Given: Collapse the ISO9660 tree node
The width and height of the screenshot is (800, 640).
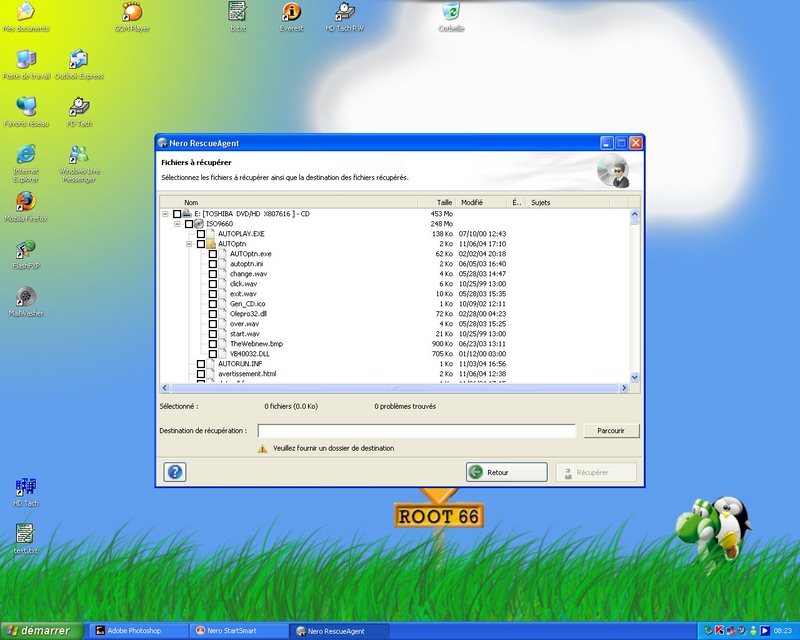Looking at the screenshot, I should pyautogui.click(x=177, y=224).
